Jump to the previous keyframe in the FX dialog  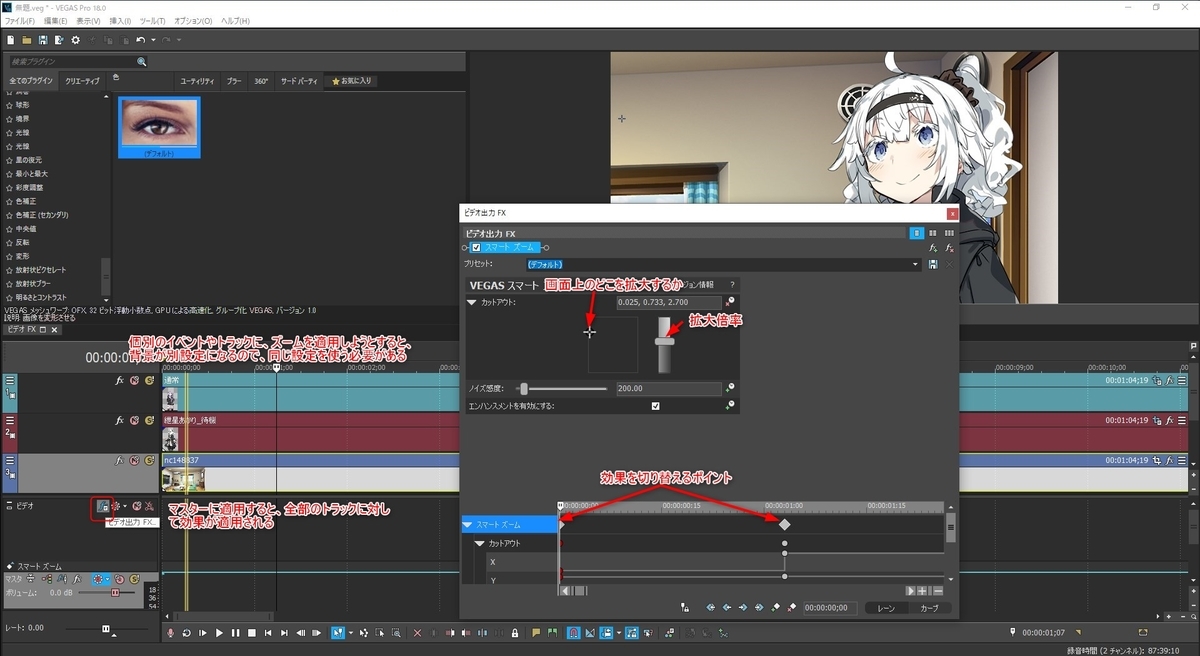tap(727, 607)
